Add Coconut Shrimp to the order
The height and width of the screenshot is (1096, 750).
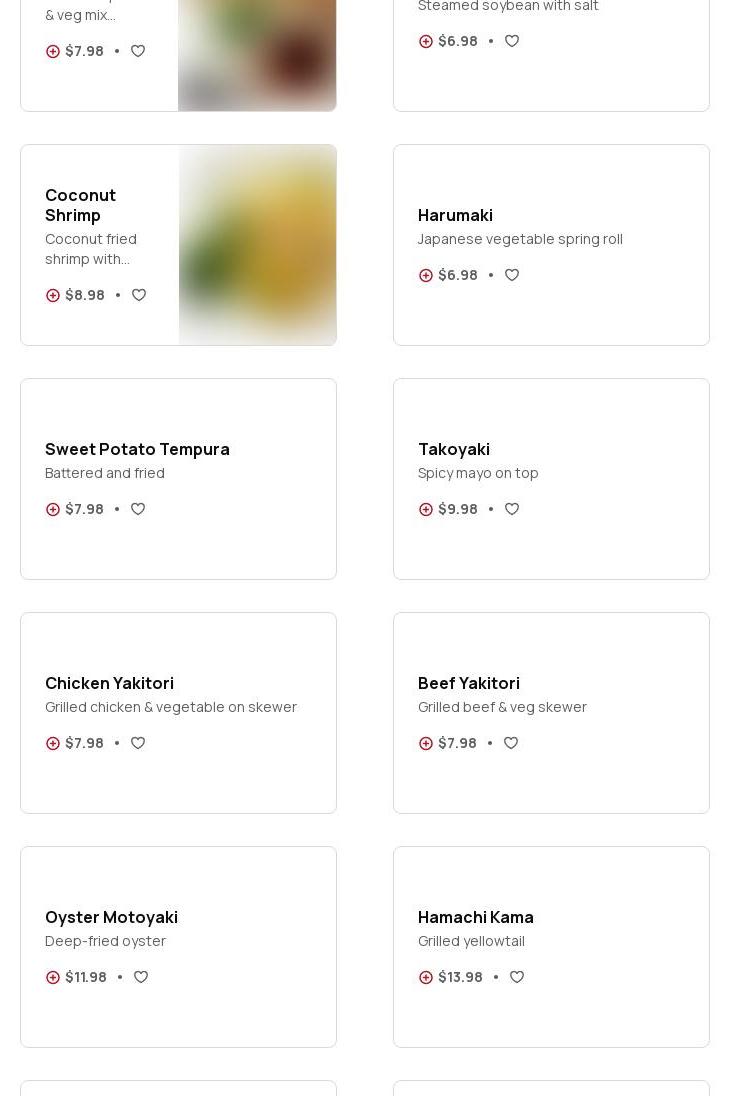tap(53, 295)
